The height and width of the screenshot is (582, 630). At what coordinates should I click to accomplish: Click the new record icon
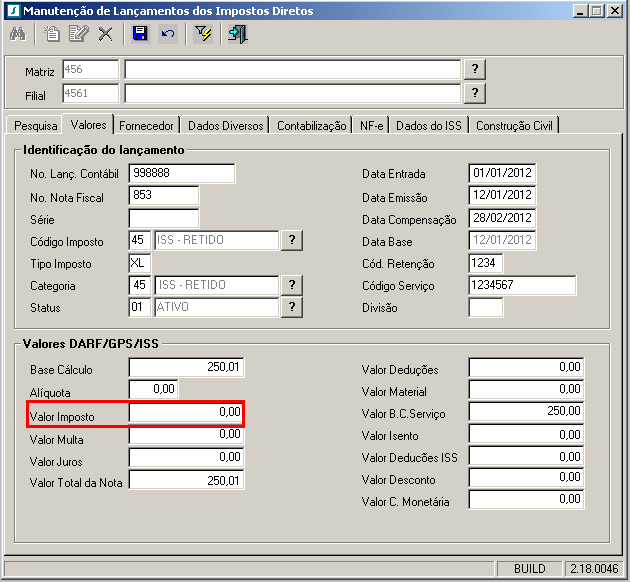[x=52, y=34]
